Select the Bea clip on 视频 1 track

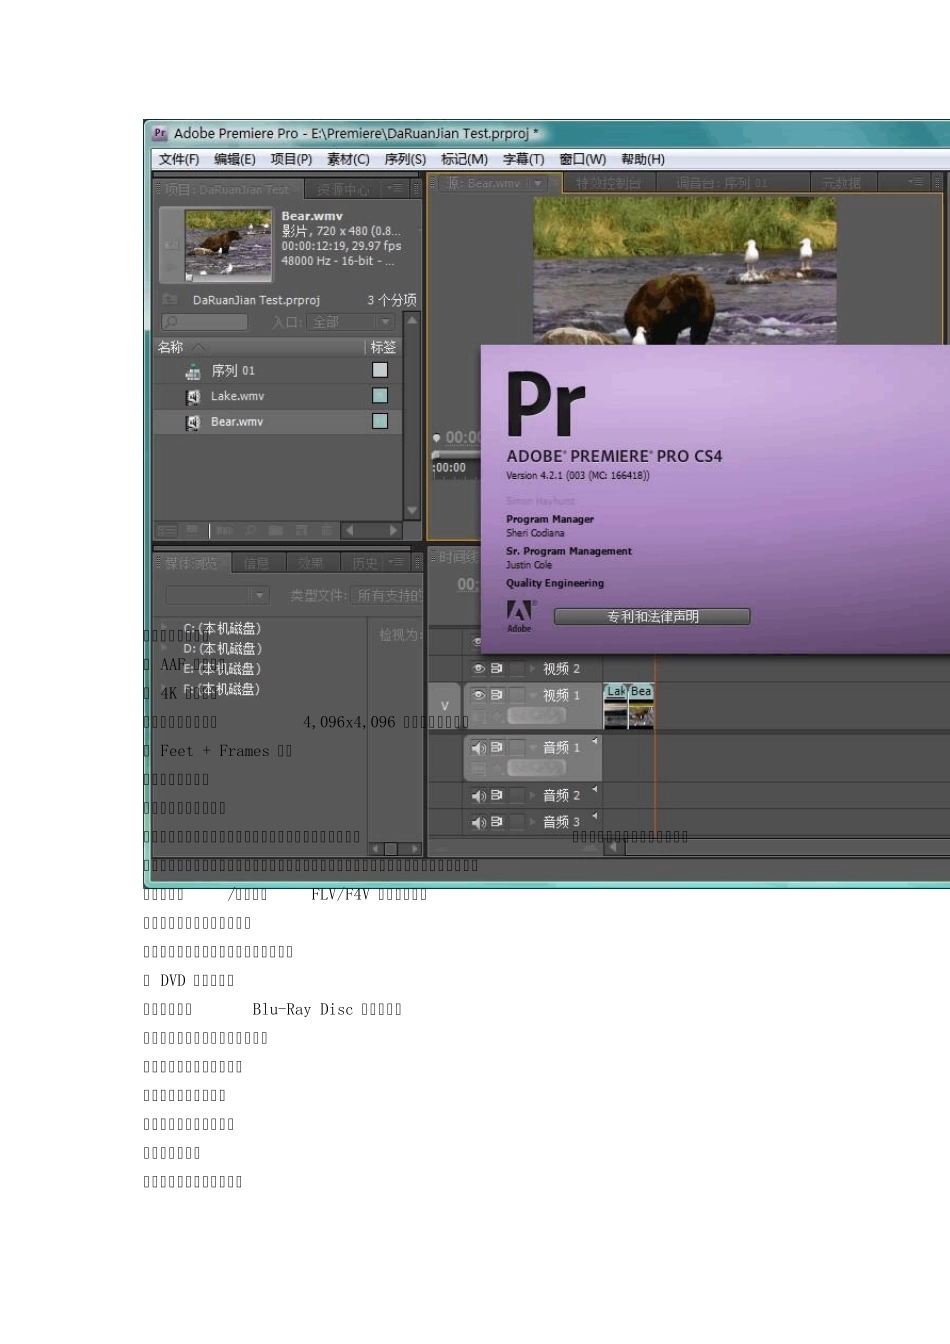(641, 705)
